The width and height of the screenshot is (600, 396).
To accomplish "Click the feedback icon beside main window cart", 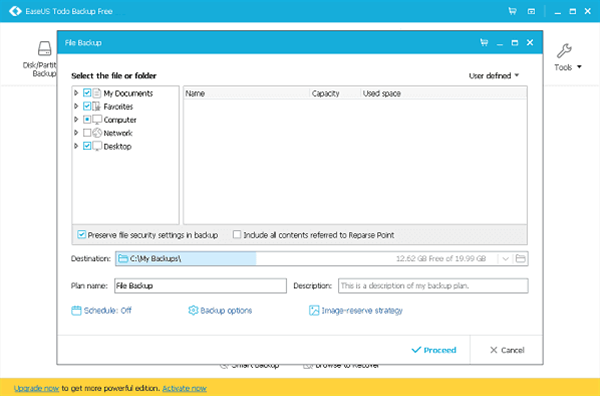I will 531,11.
